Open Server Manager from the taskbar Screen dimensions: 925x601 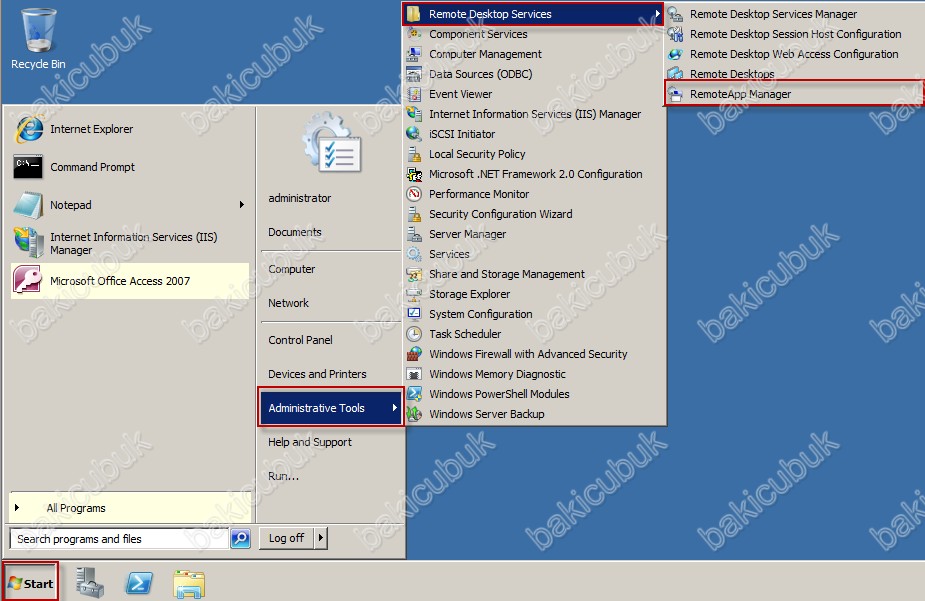point(90,583)
